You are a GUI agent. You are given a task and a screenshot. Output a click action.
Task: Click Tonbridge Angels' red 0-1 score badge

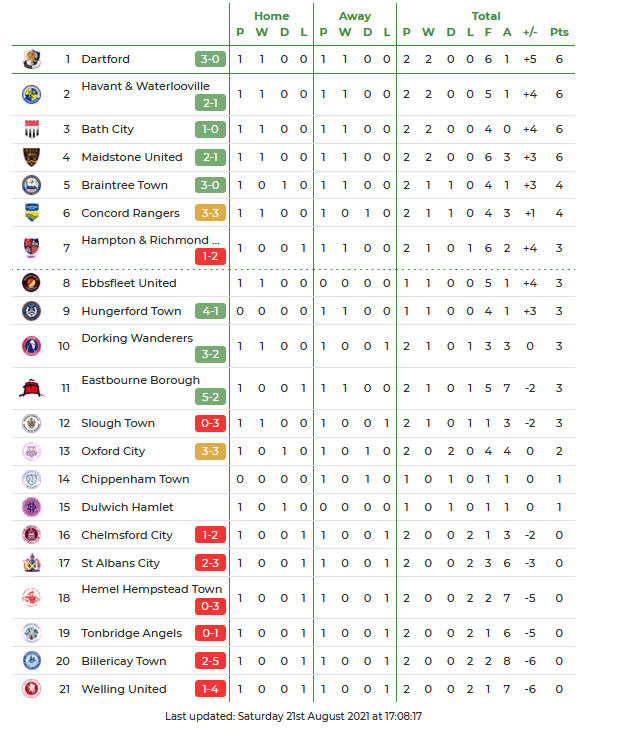click(210, 633)
